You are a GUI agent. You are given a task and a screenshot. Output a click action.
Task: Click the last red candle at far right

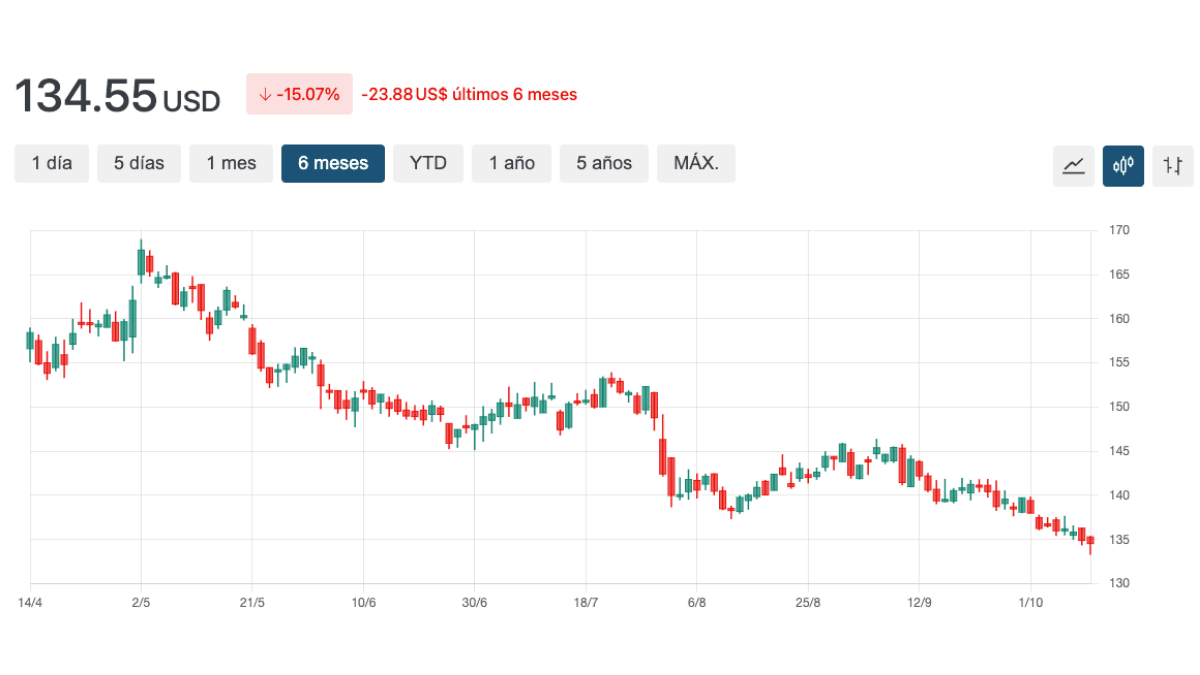[x=1090, y=541]
